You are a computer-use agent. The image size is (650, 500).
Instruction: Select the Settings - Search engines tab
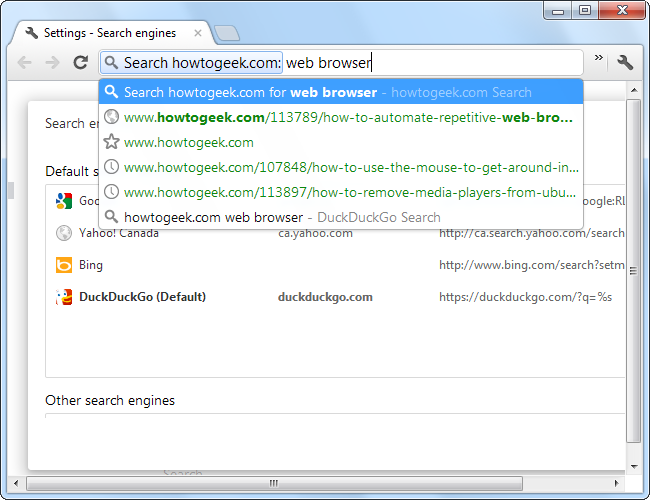(x=110, y=33)
